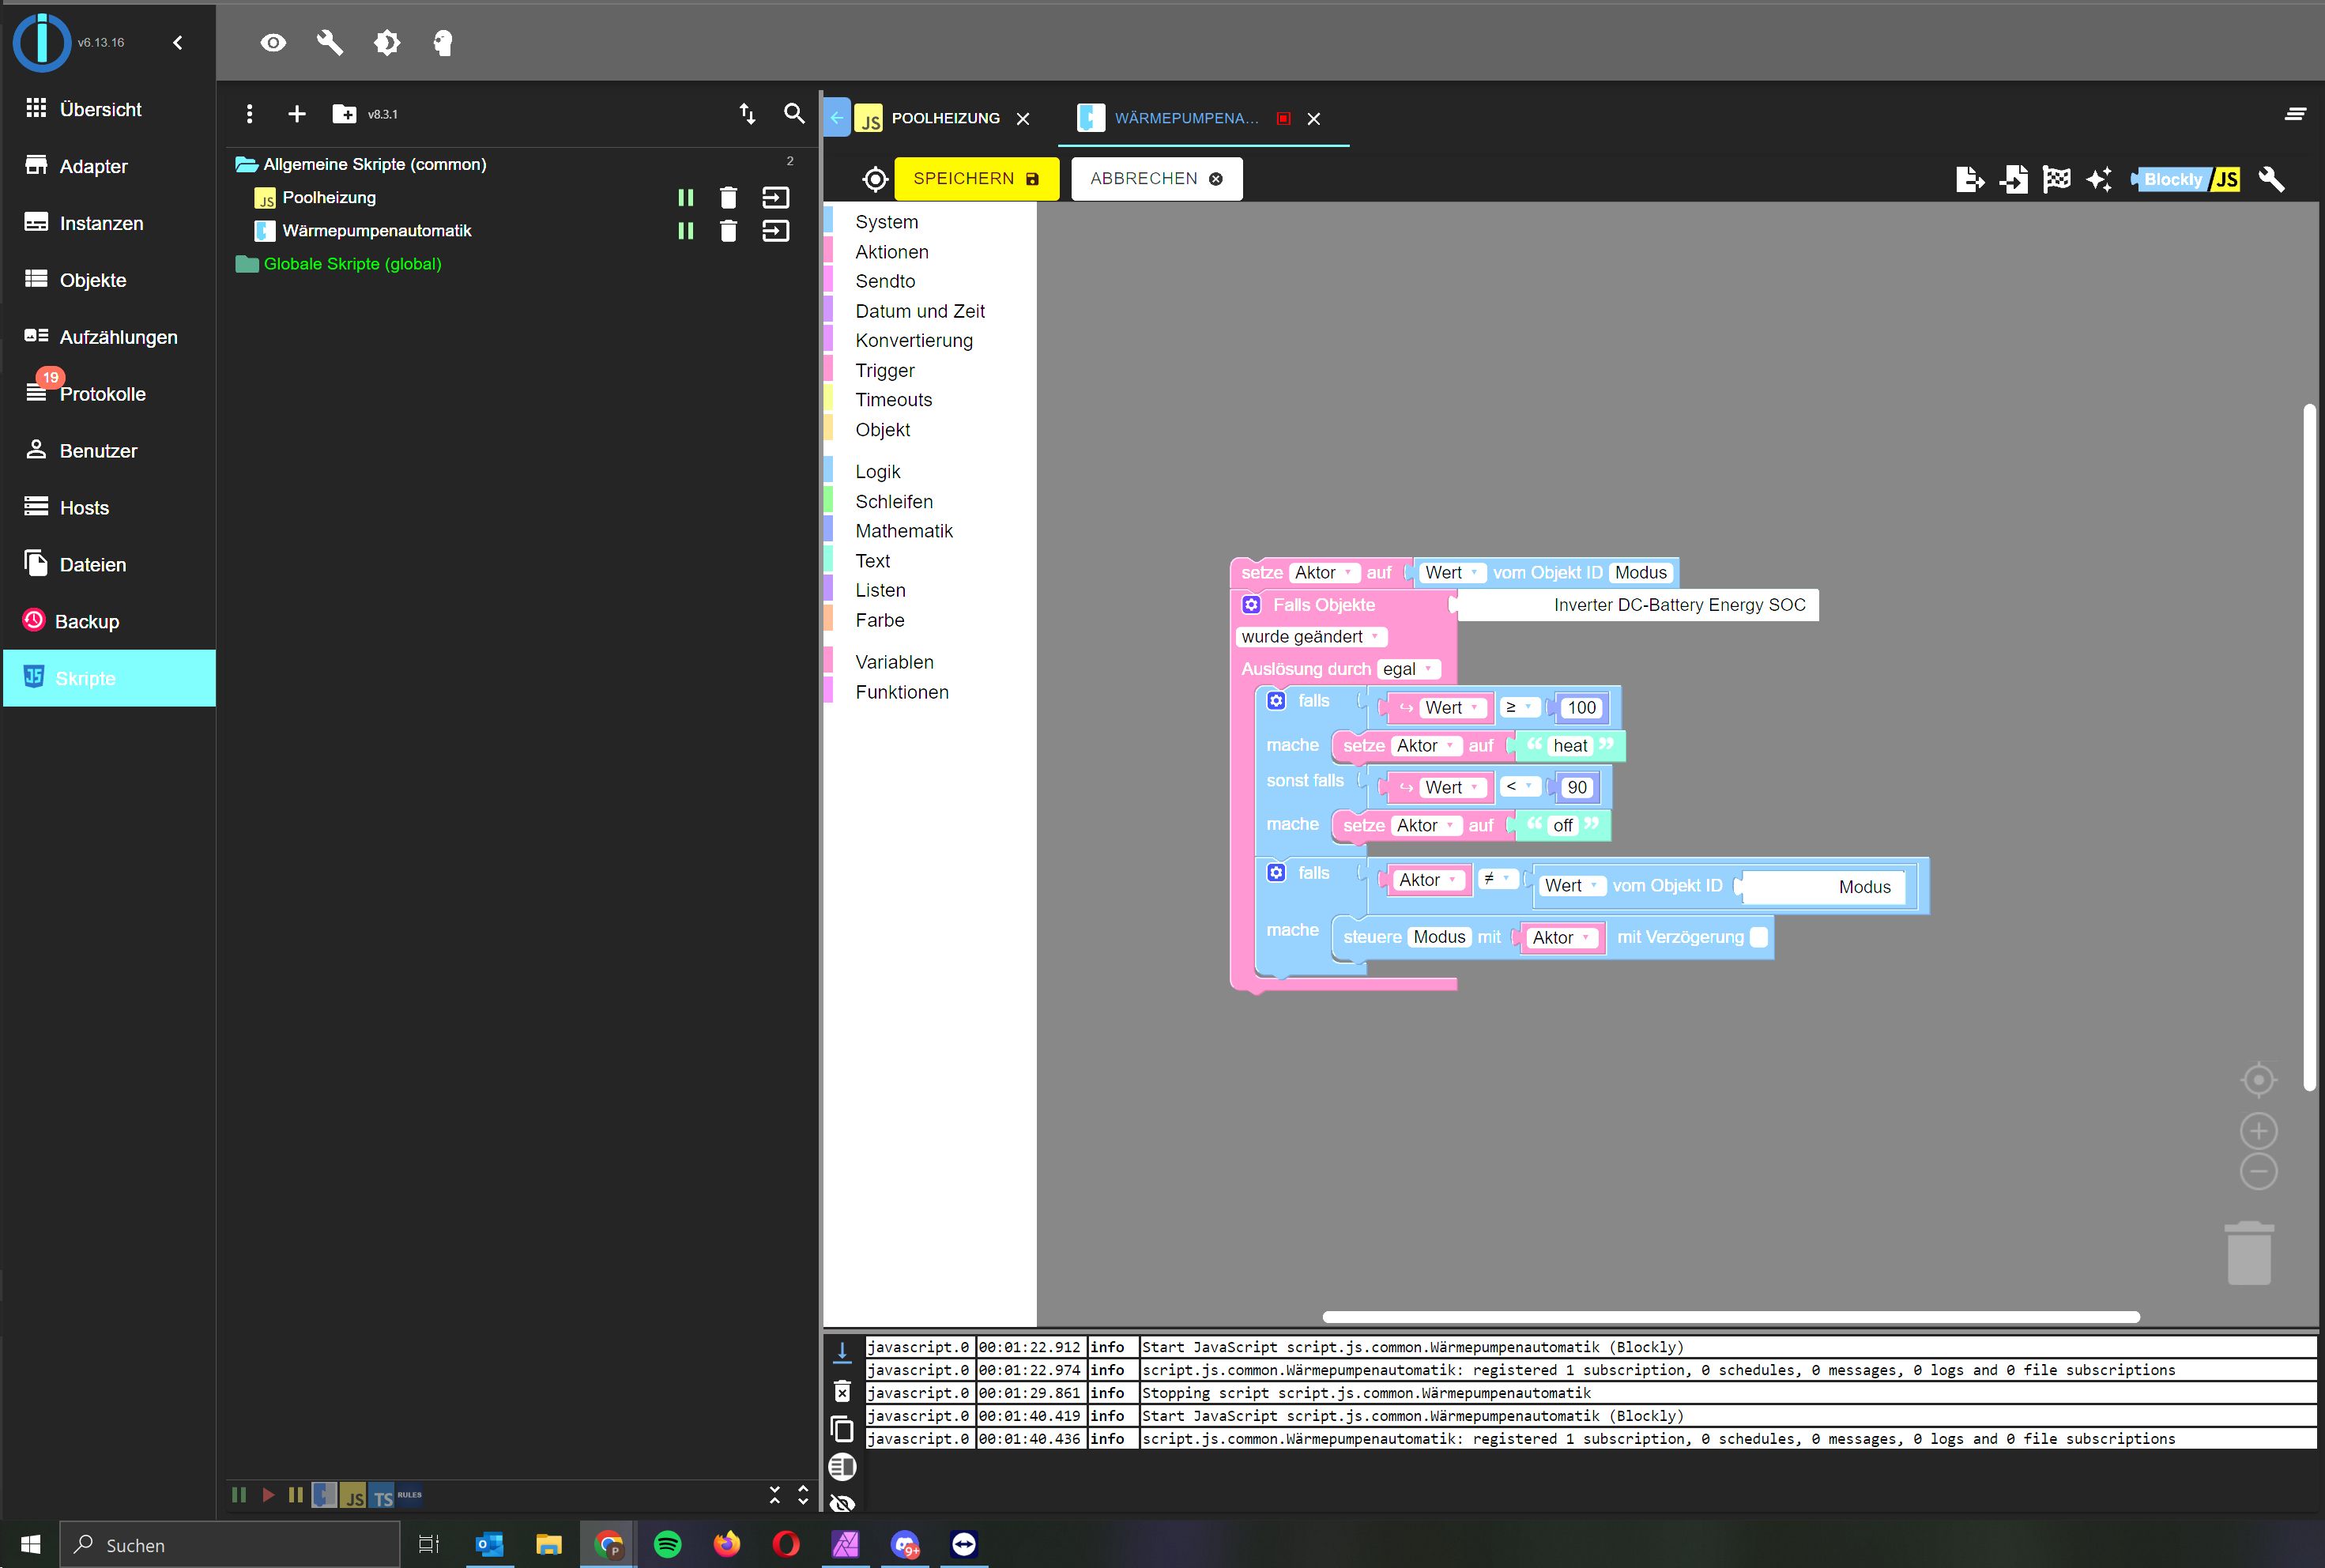
Task: Click the import blocks icon in editor toolbar
Action: (x=2013, y=179)
